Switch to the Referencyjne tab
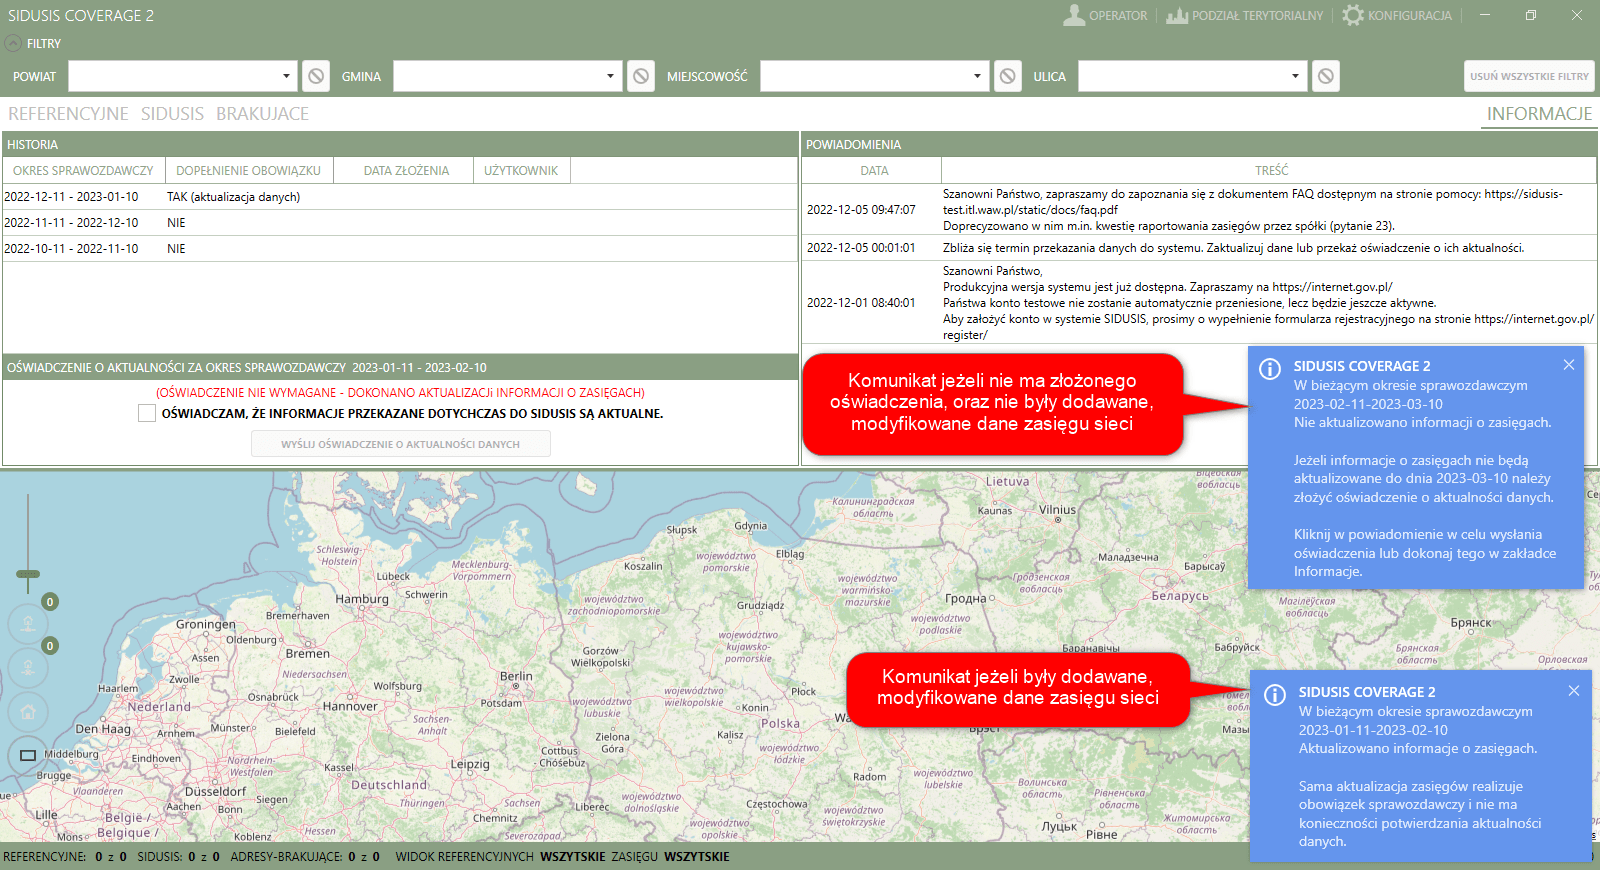 tap(68, 114)
